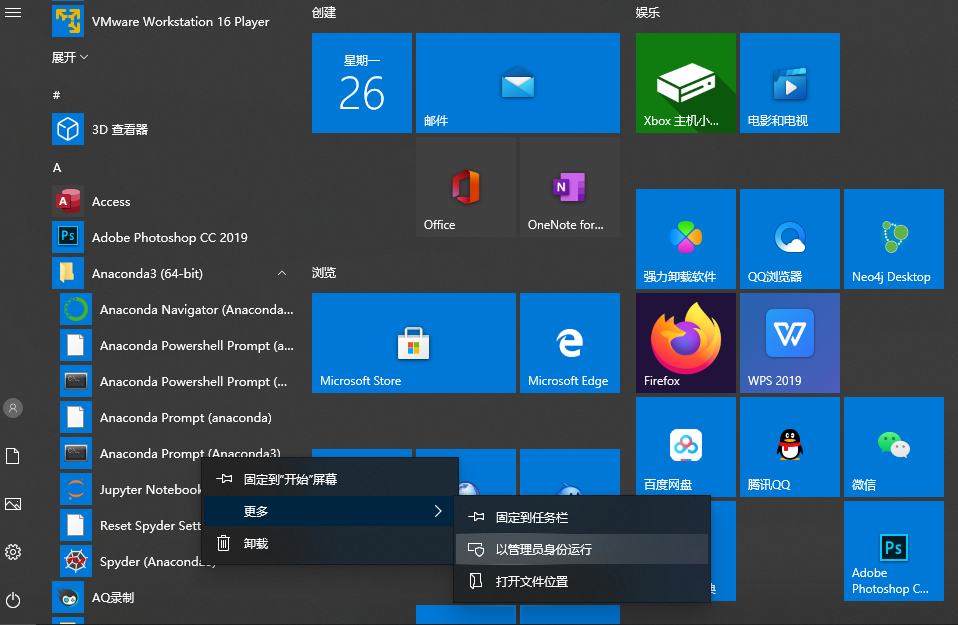Image resolution: width=958 pixels, height=625 pixels.
Task: Launch the Firefox tile
Action: pos(686,343)
